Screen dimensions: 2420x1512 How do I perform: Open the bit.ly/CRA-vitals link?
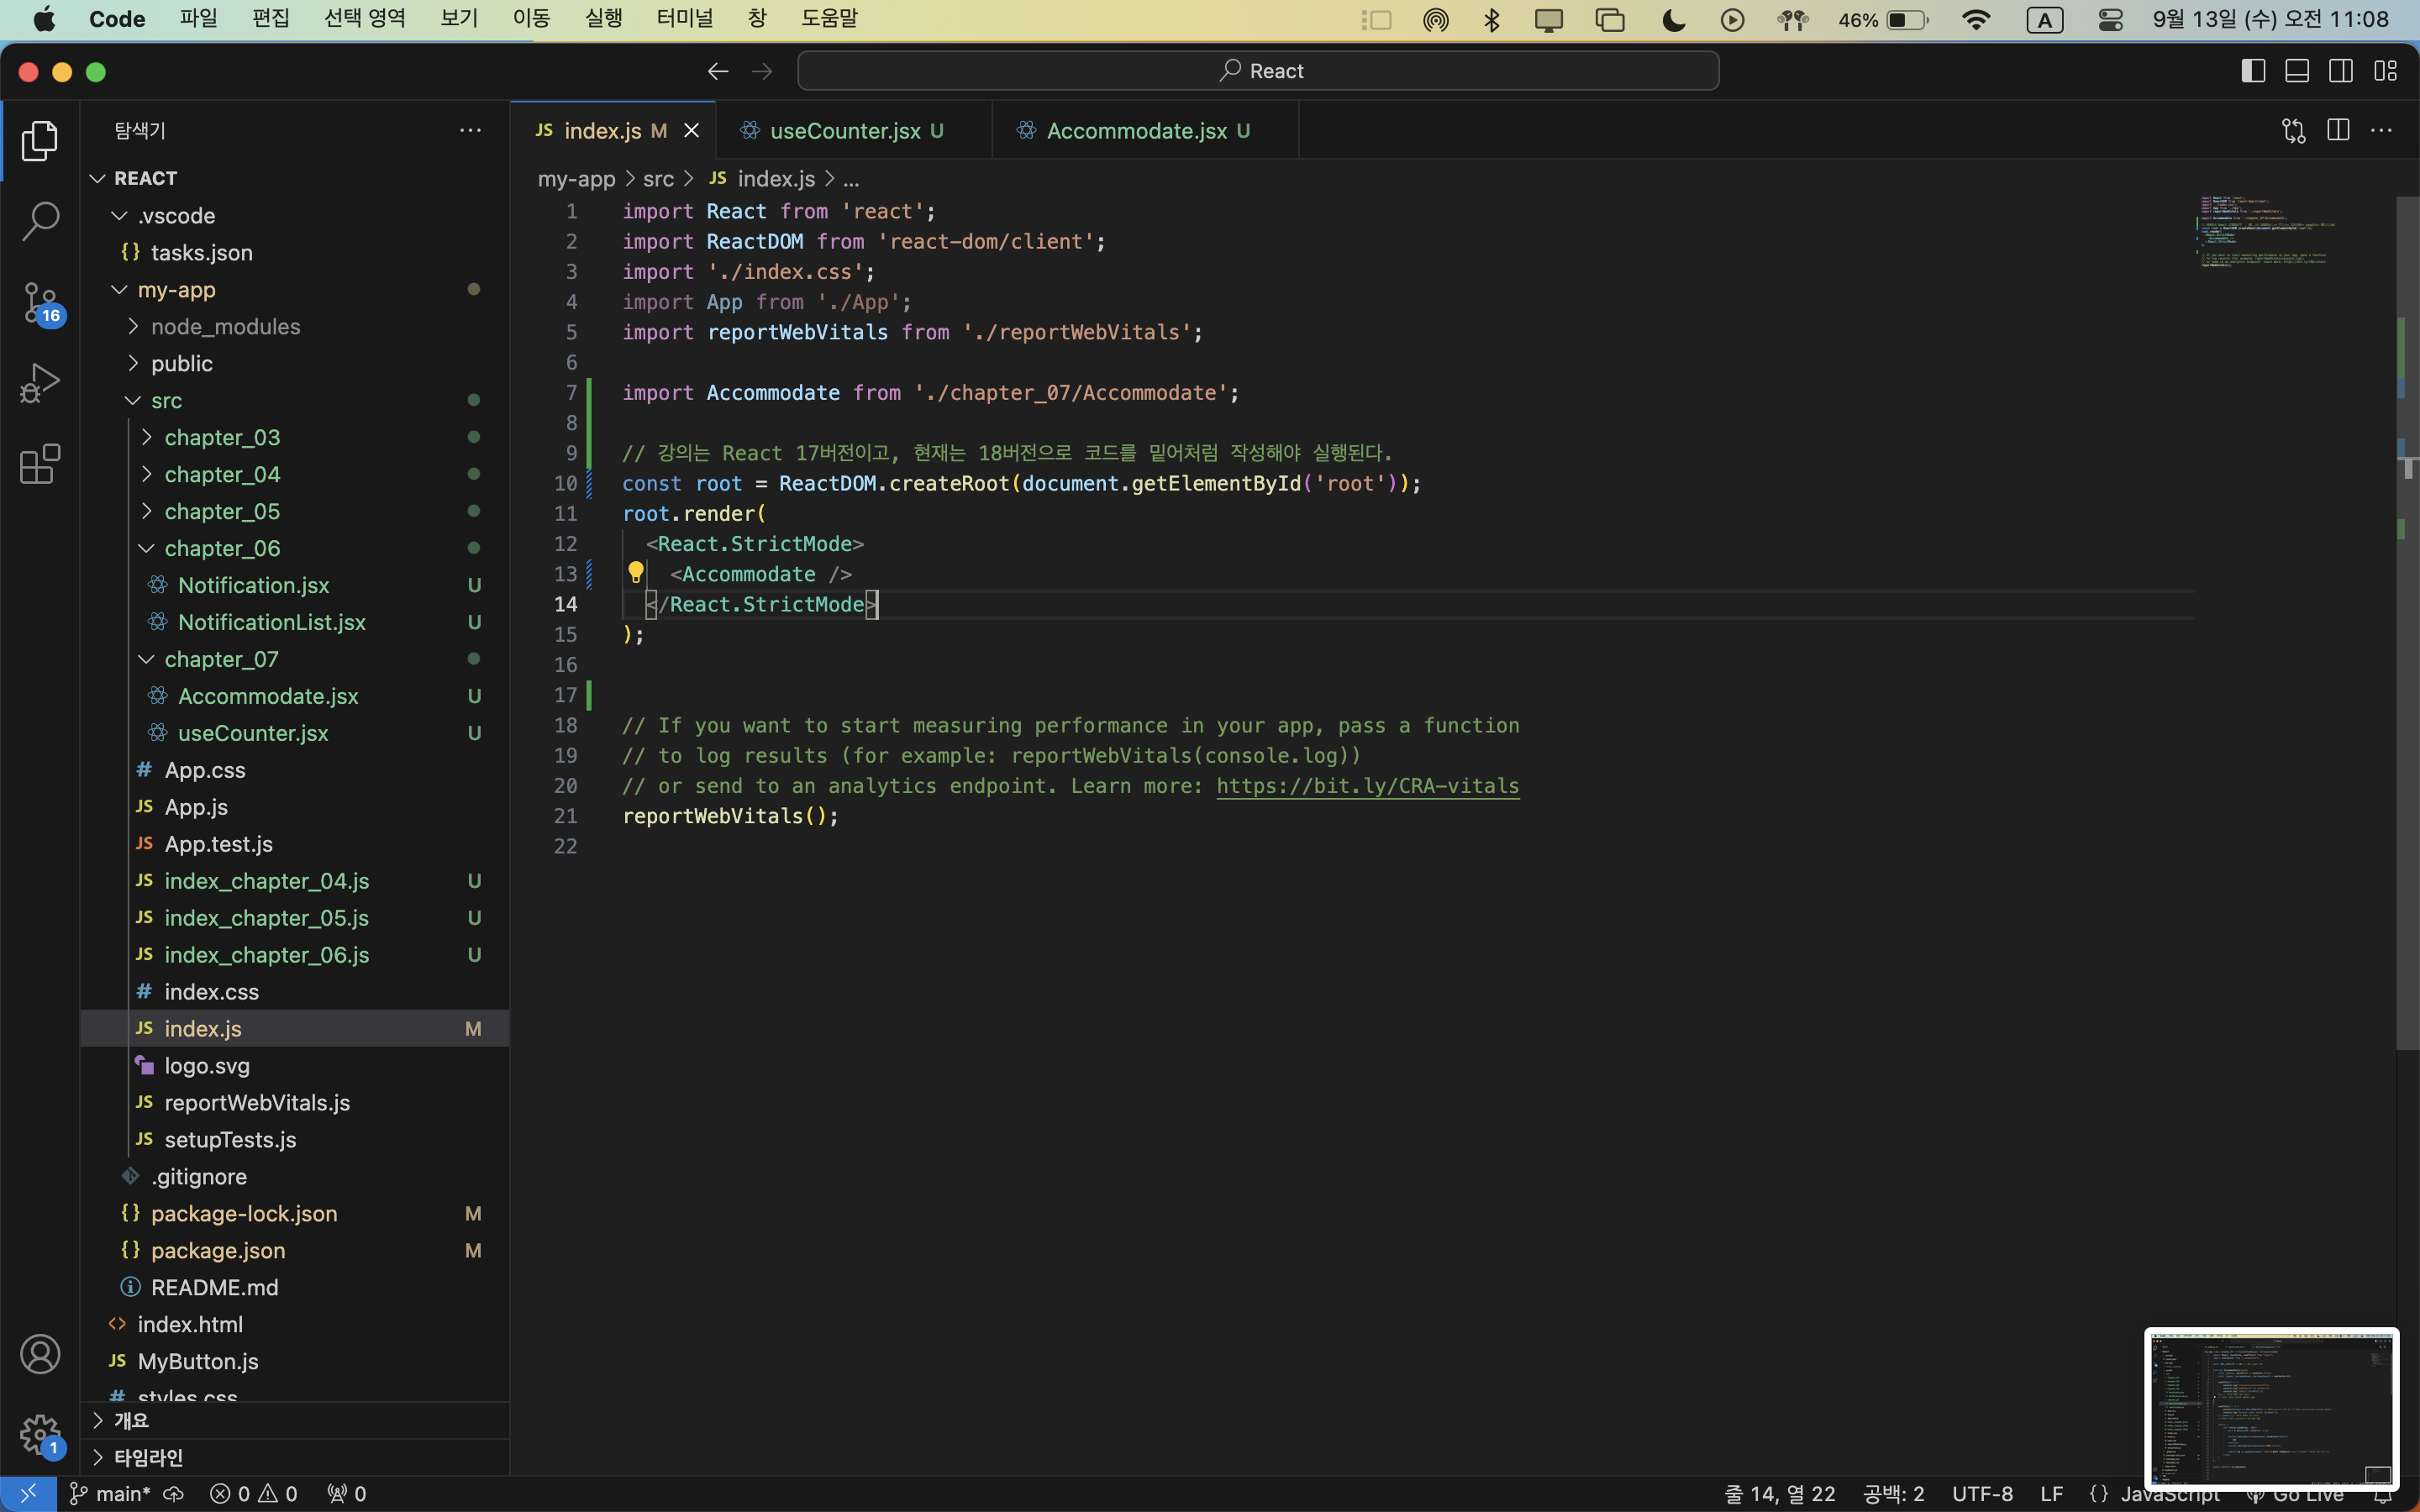(1367, 786)
